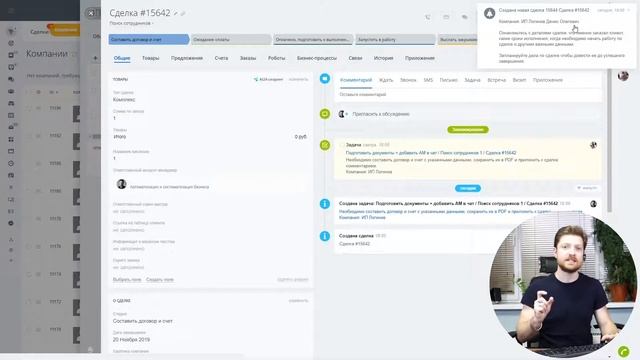Screen dimensions: 640x360
Task: Open the chat bubbles icon in header
Action: click(464, 17)
